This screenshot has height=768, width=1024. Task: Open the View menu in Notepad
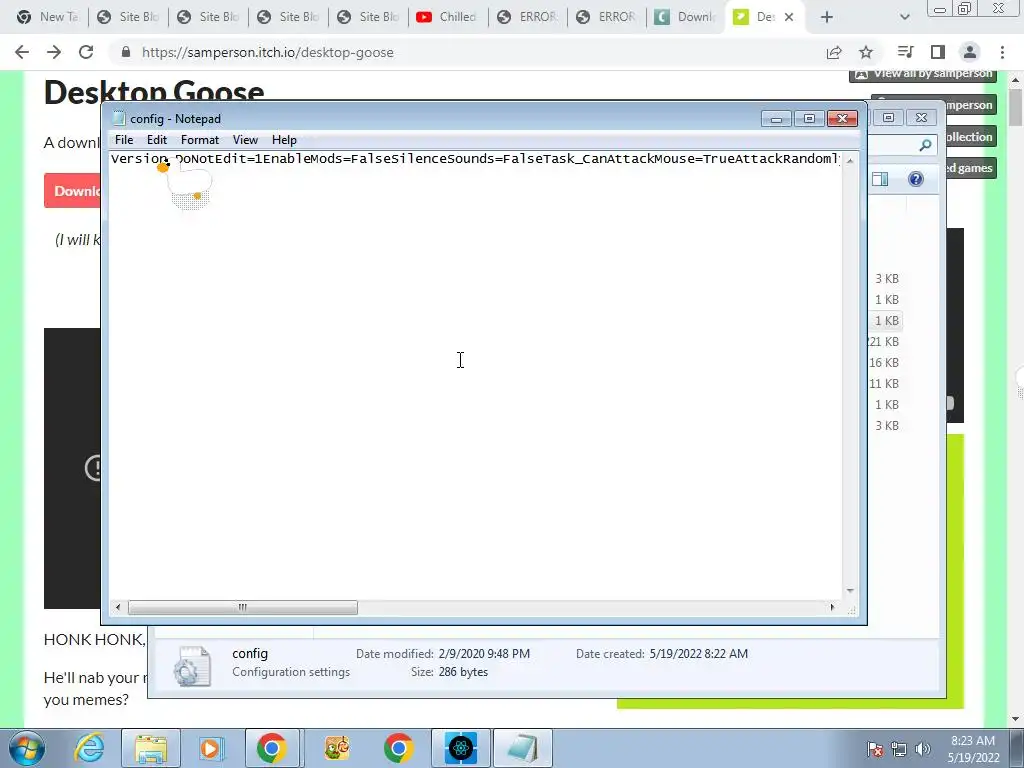pyautogui.click(x=246, y=140)
